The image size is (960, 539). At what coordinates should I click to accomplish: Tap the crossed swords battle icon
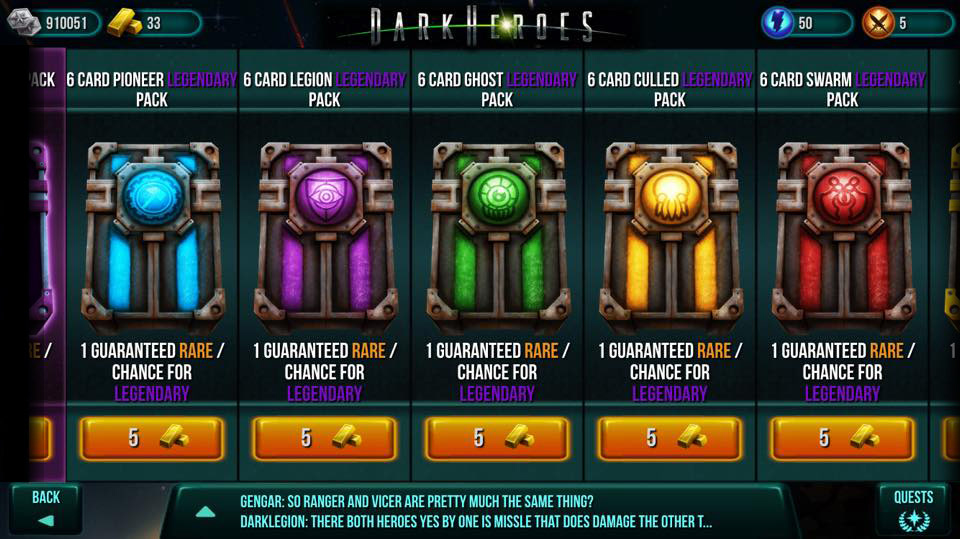[877, 23]
